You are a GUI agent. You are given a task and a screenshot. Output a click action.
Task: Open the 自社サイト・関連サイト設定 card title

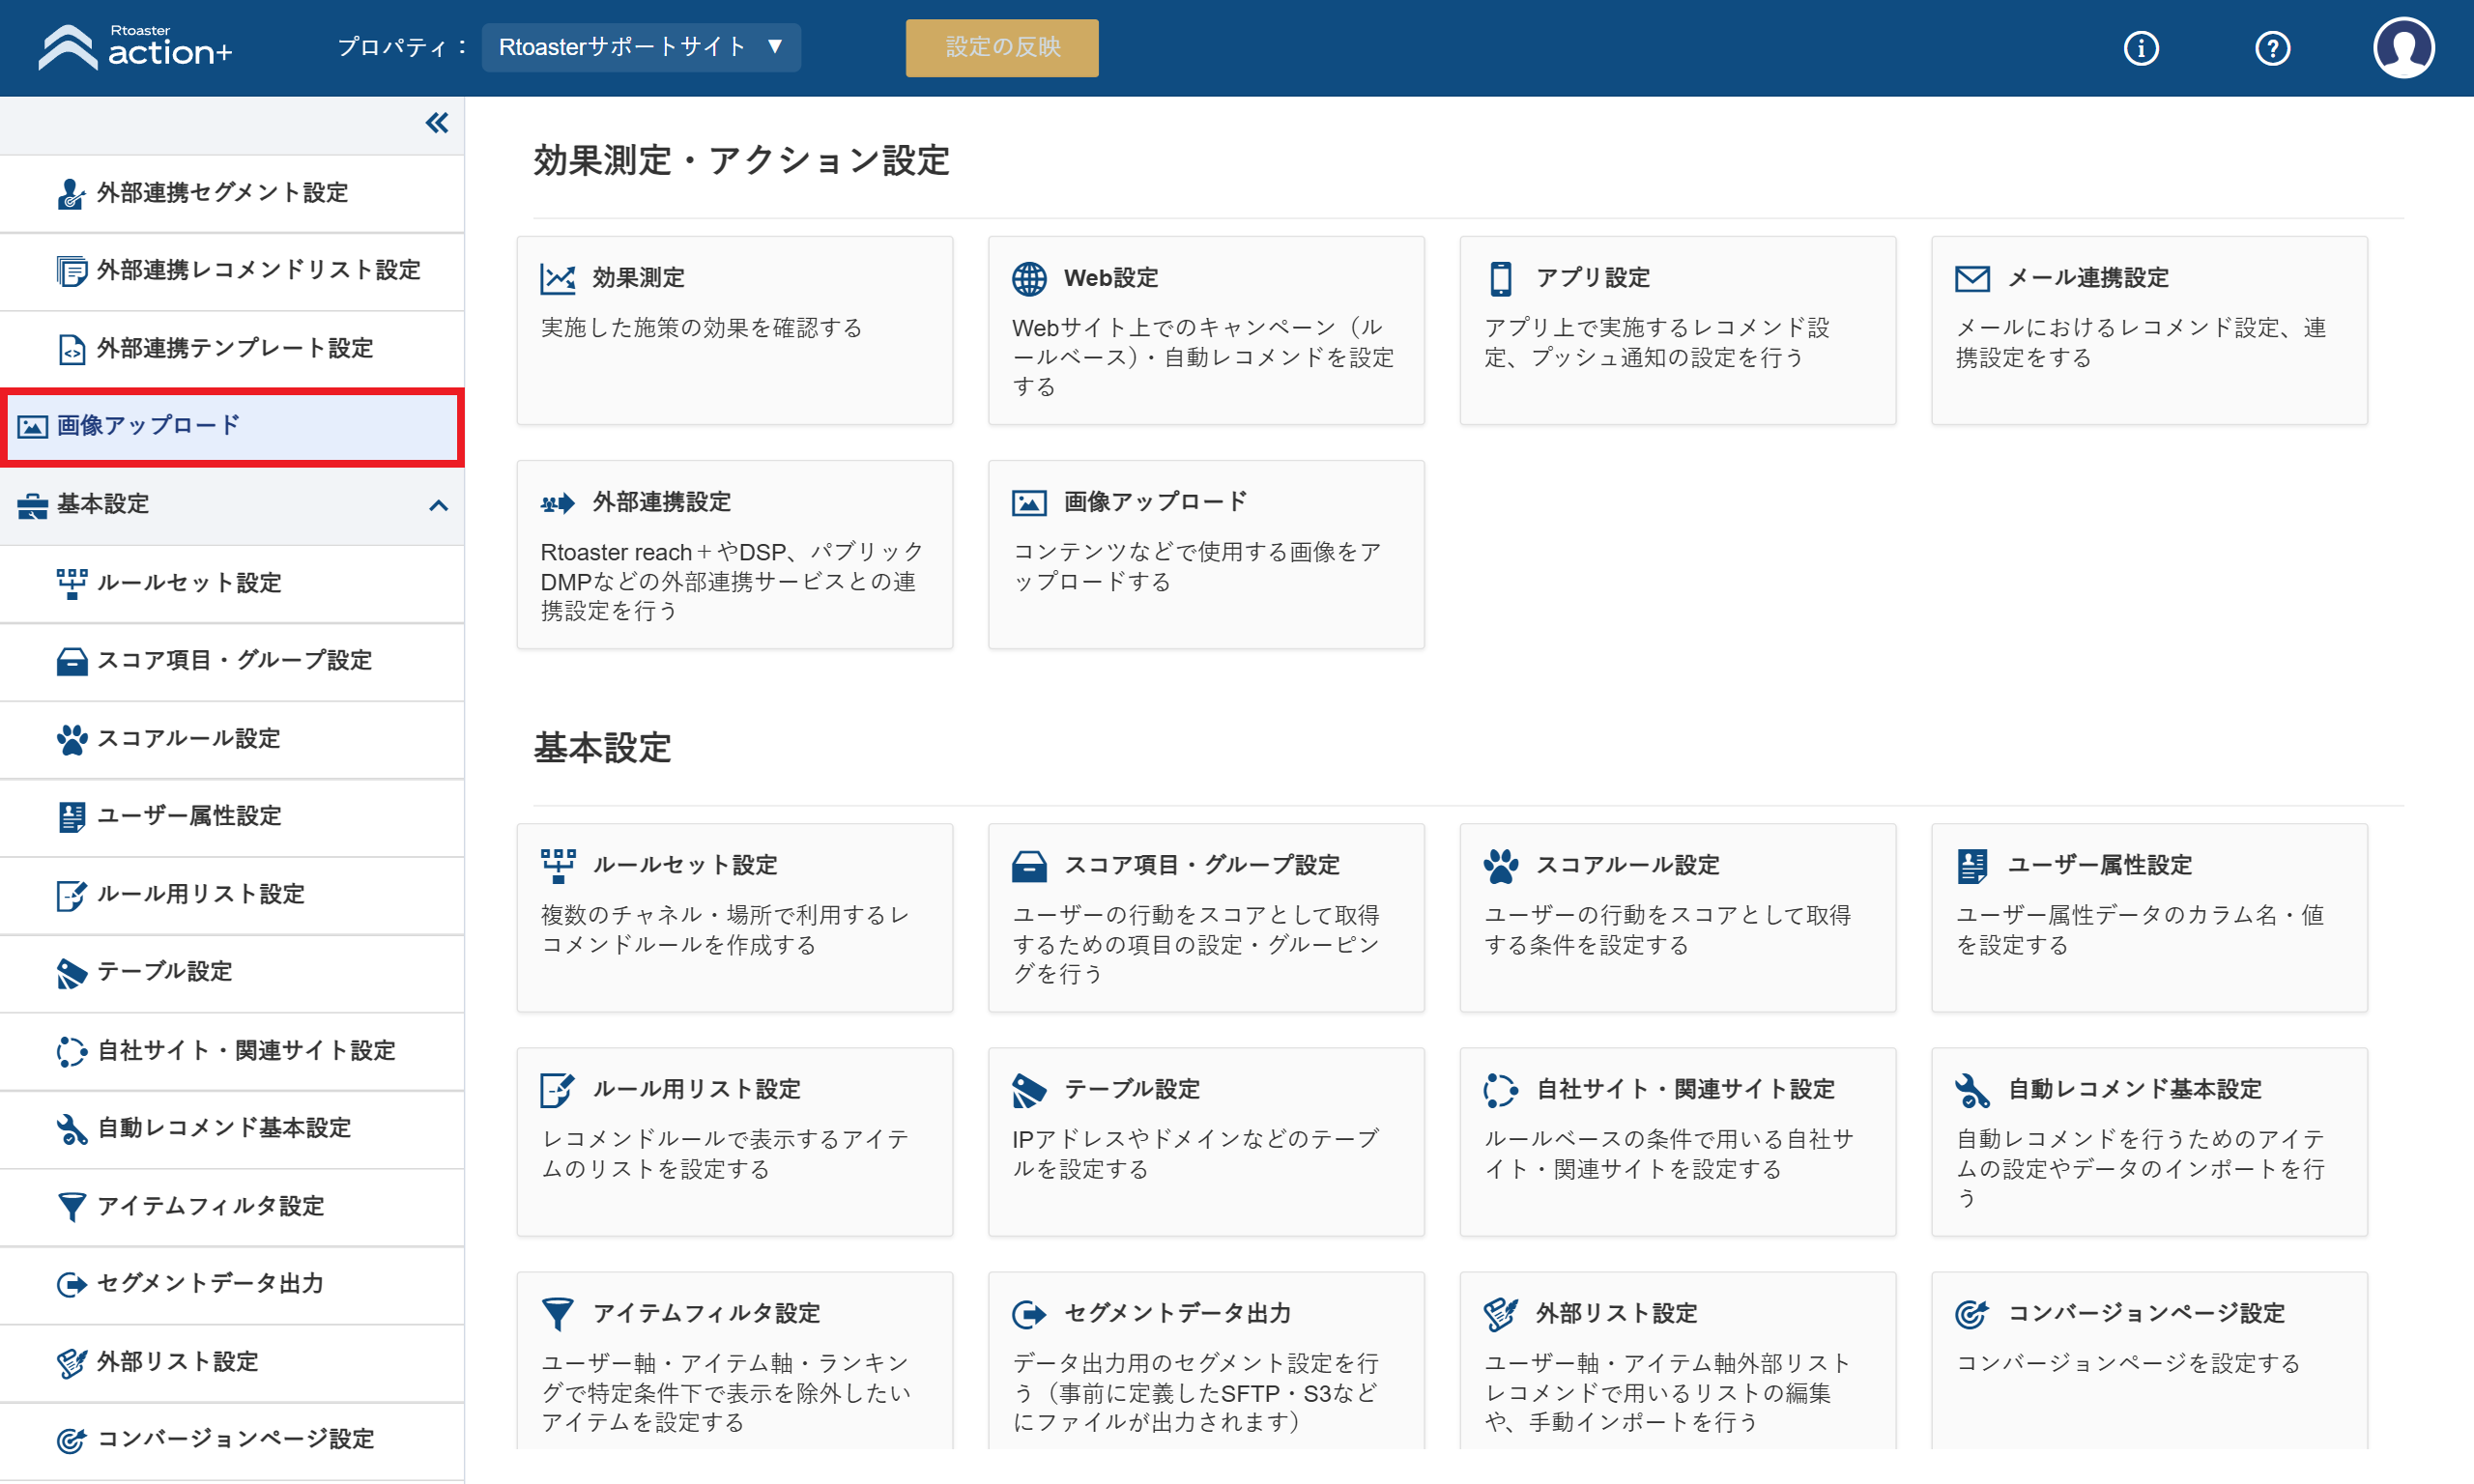coord(1686,1089)
